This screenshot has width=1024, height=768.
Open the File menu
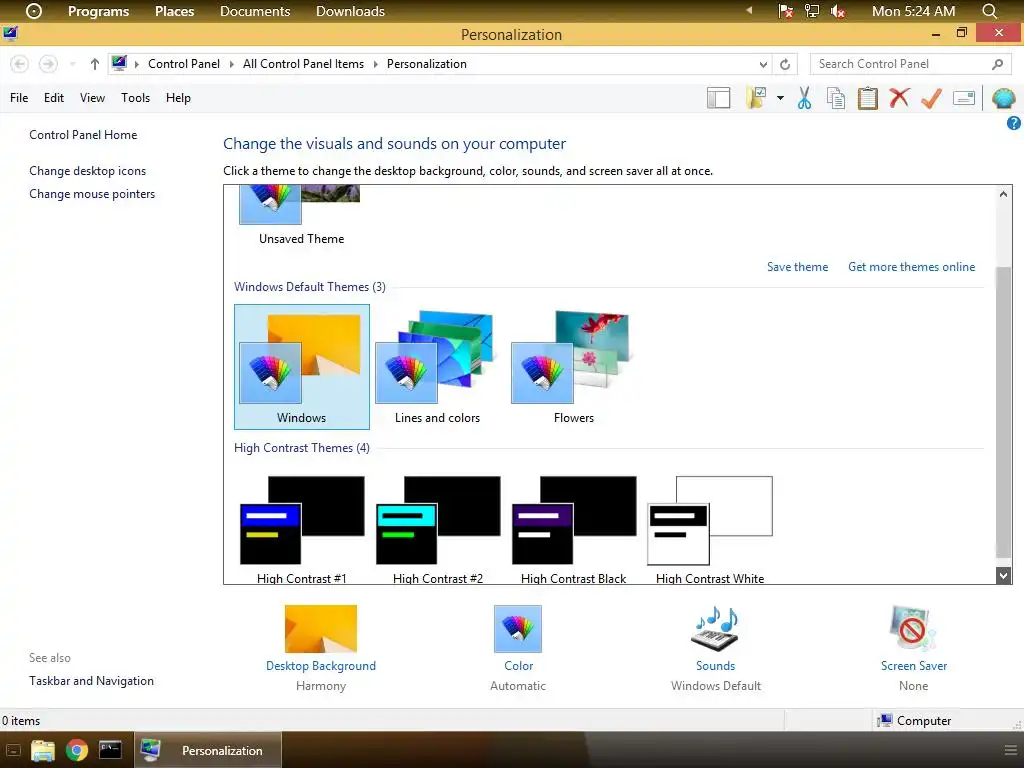[19, 98]
